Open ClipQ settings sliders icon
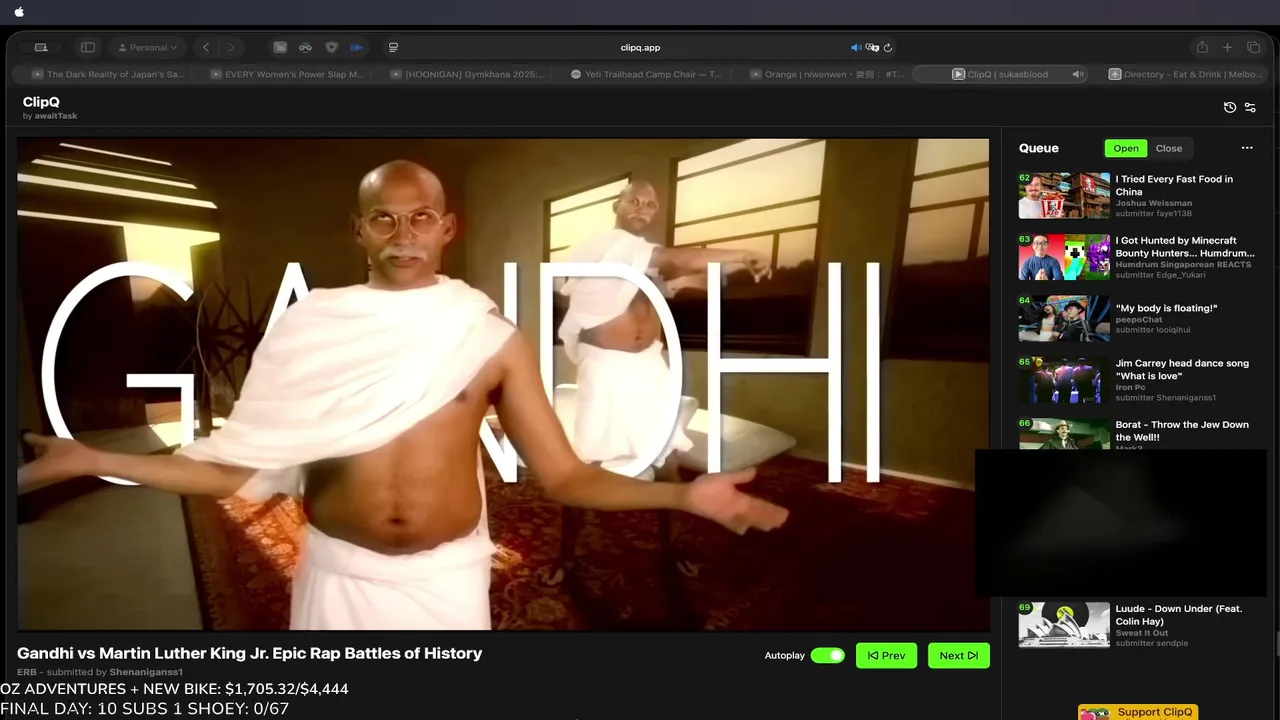 [1250, 107]
